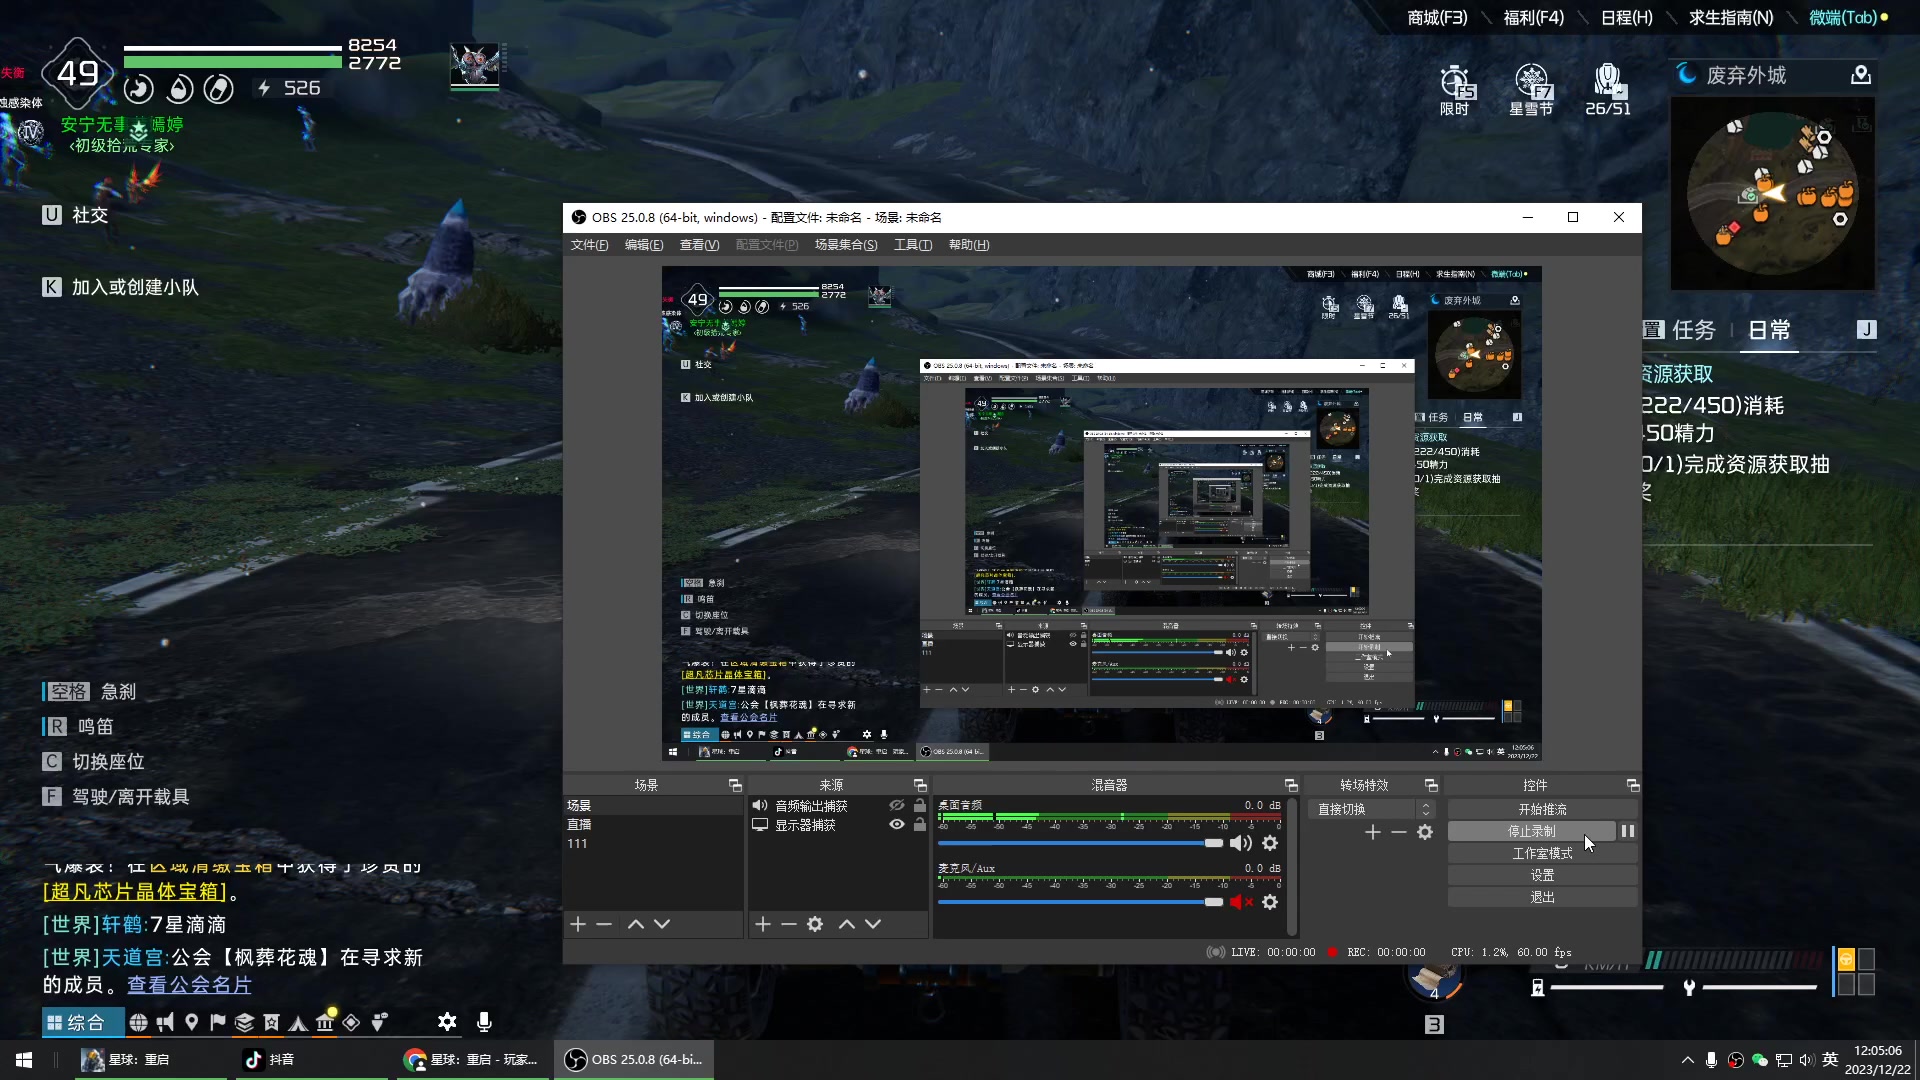Open the 限时 limited-time event icon
The width and height of the screenshot is (1920, 1080).
pyautogui.click(x=1455, y=90)
